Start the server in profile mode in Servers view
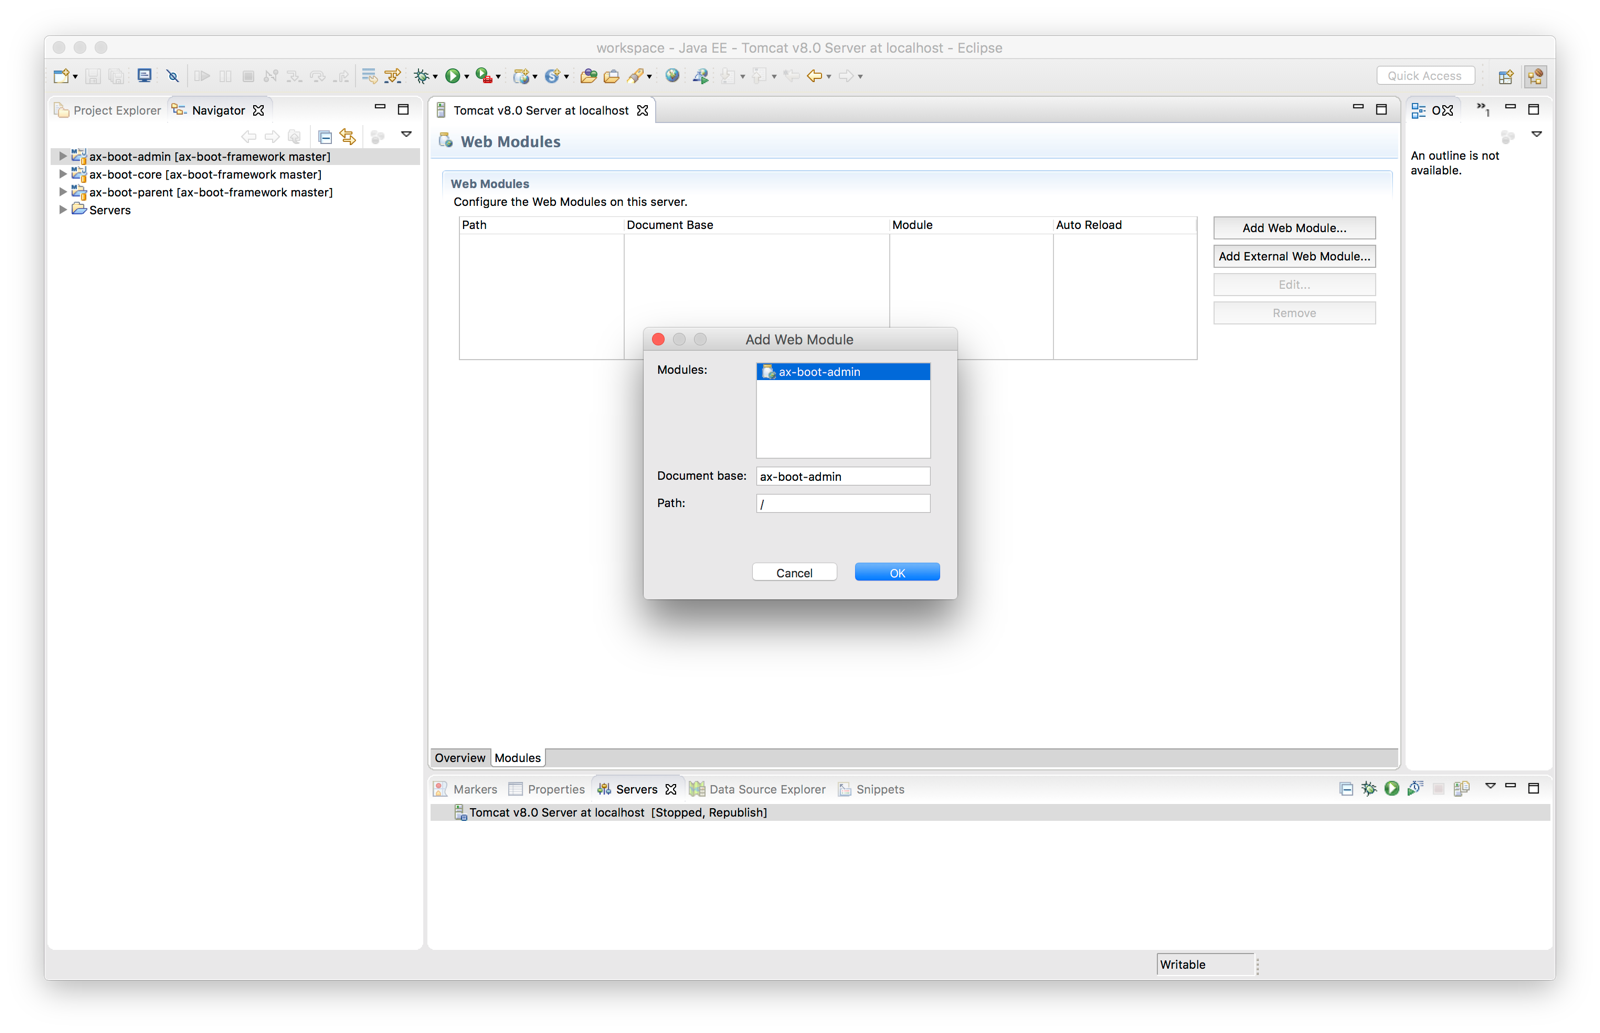This screenshot has width=1600, height=1033. pos(1415,789)
